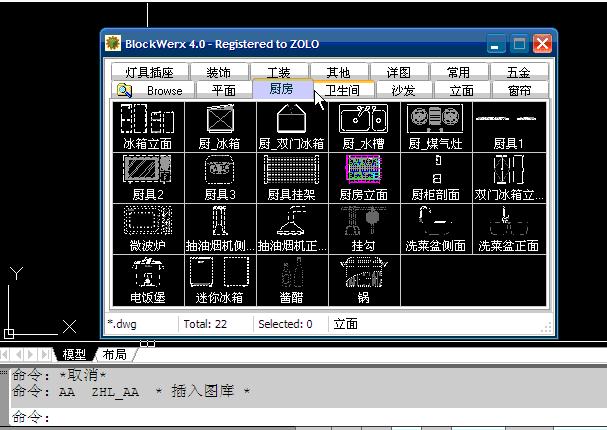Select the 厨柜剖面 block

436,178
